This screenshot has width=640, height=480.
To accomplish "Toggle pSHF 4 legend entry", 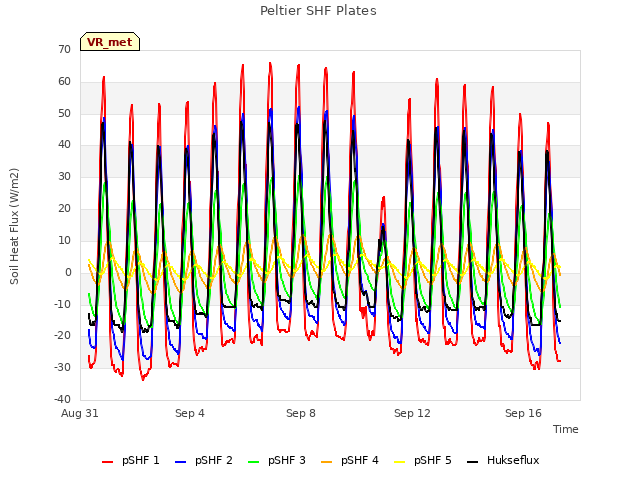I will 350,460.
